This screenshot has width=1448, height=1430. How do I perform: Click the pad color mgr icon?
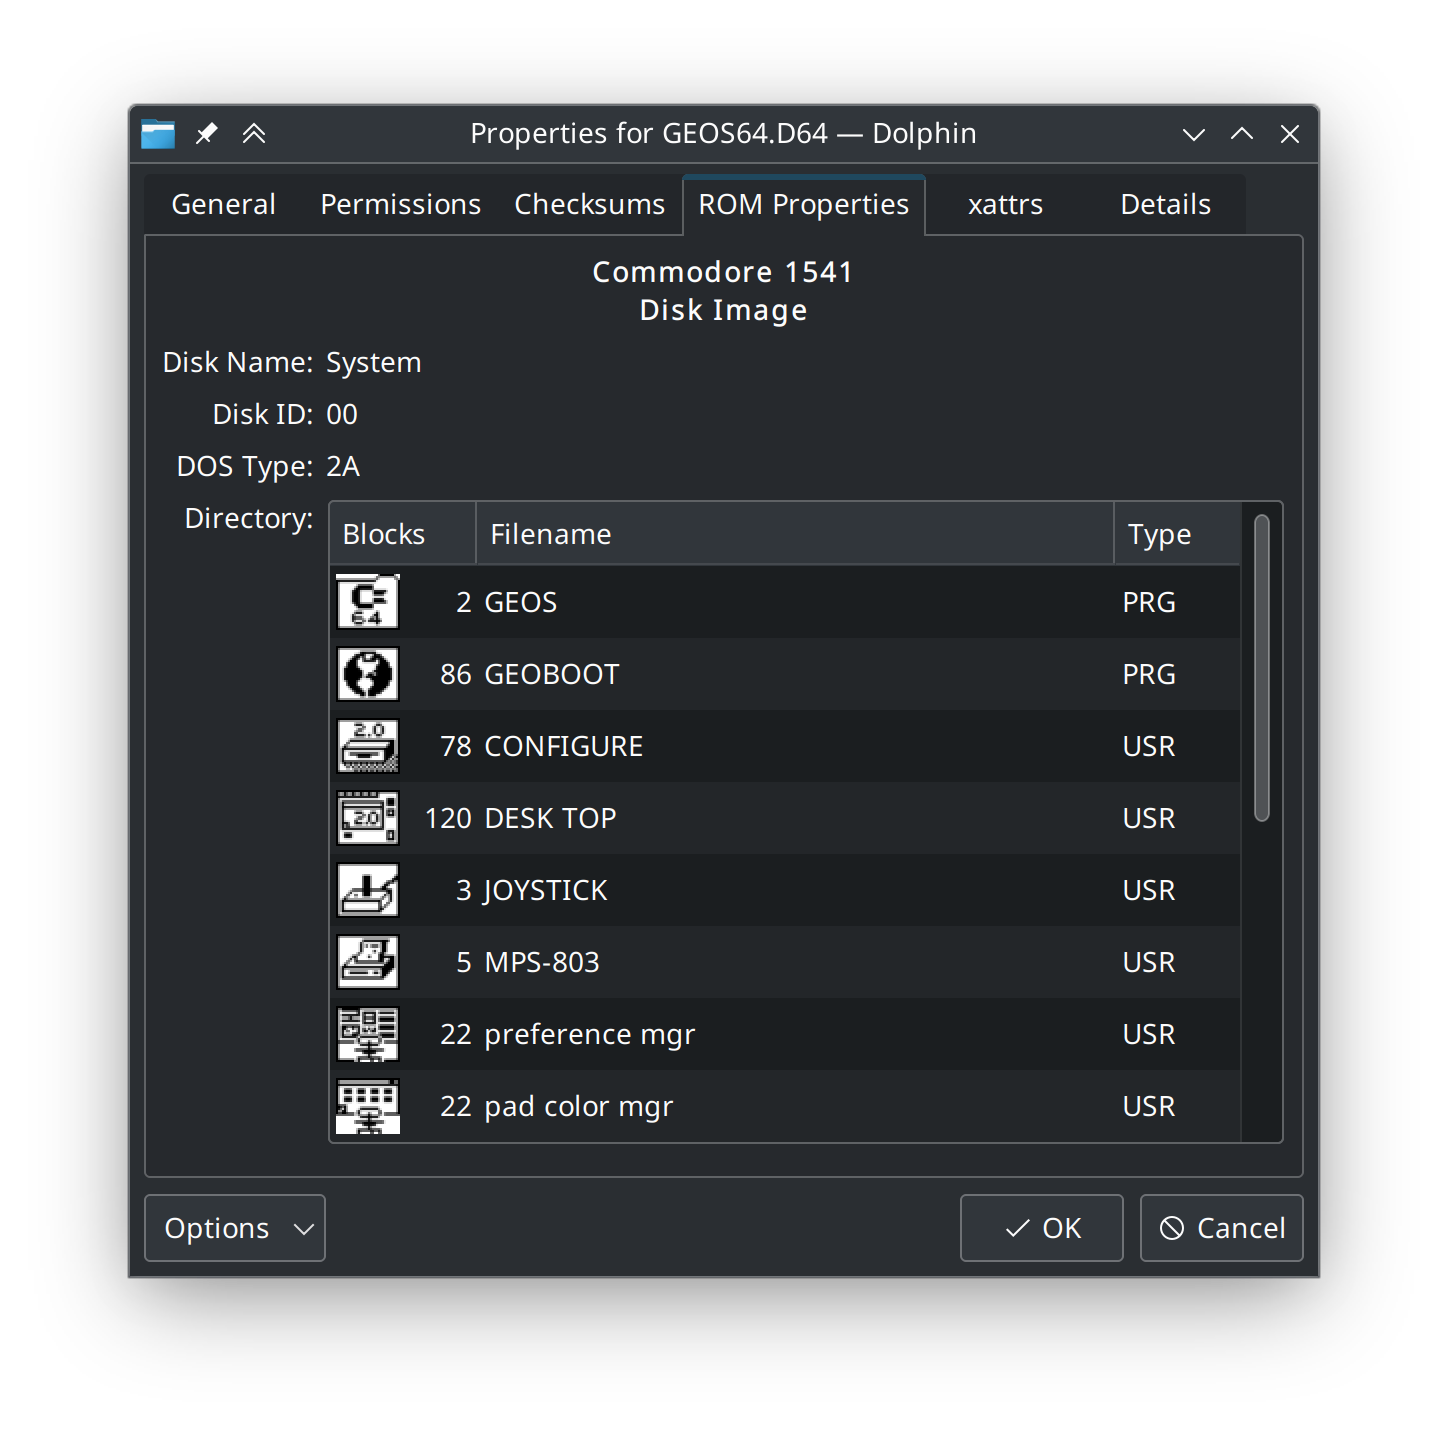coord(368,1106)
